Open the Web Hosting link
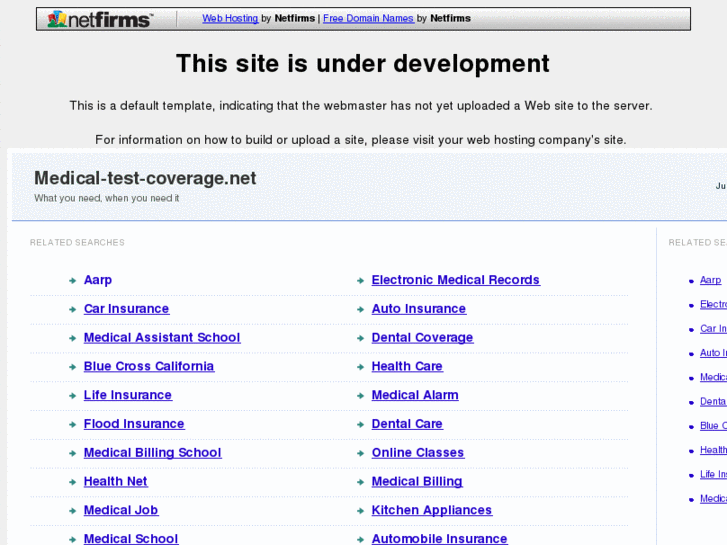Viewport: 727px width, 545px height. (x=230, y=18)
